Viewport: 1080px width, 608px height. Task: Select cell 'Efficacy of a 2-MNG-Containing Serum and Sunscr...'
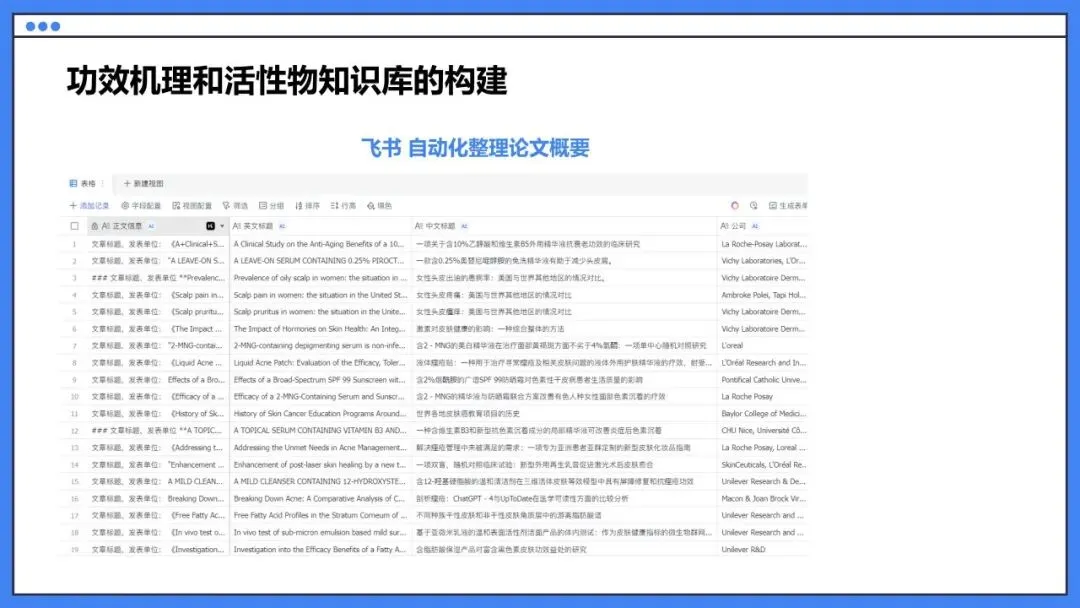321,397
